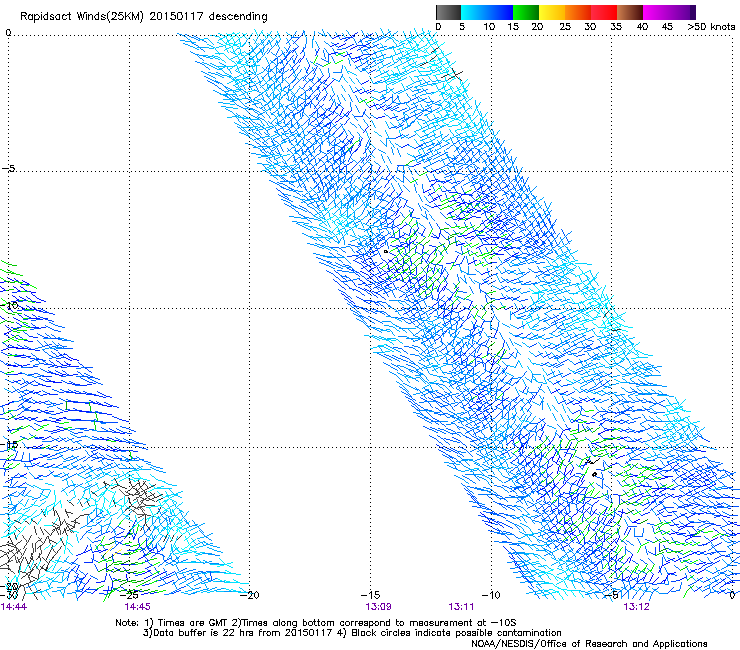This screenshot has width=740, height=650.
Task: Click the -15 latitude axis label at left
Action: [9, 444]
